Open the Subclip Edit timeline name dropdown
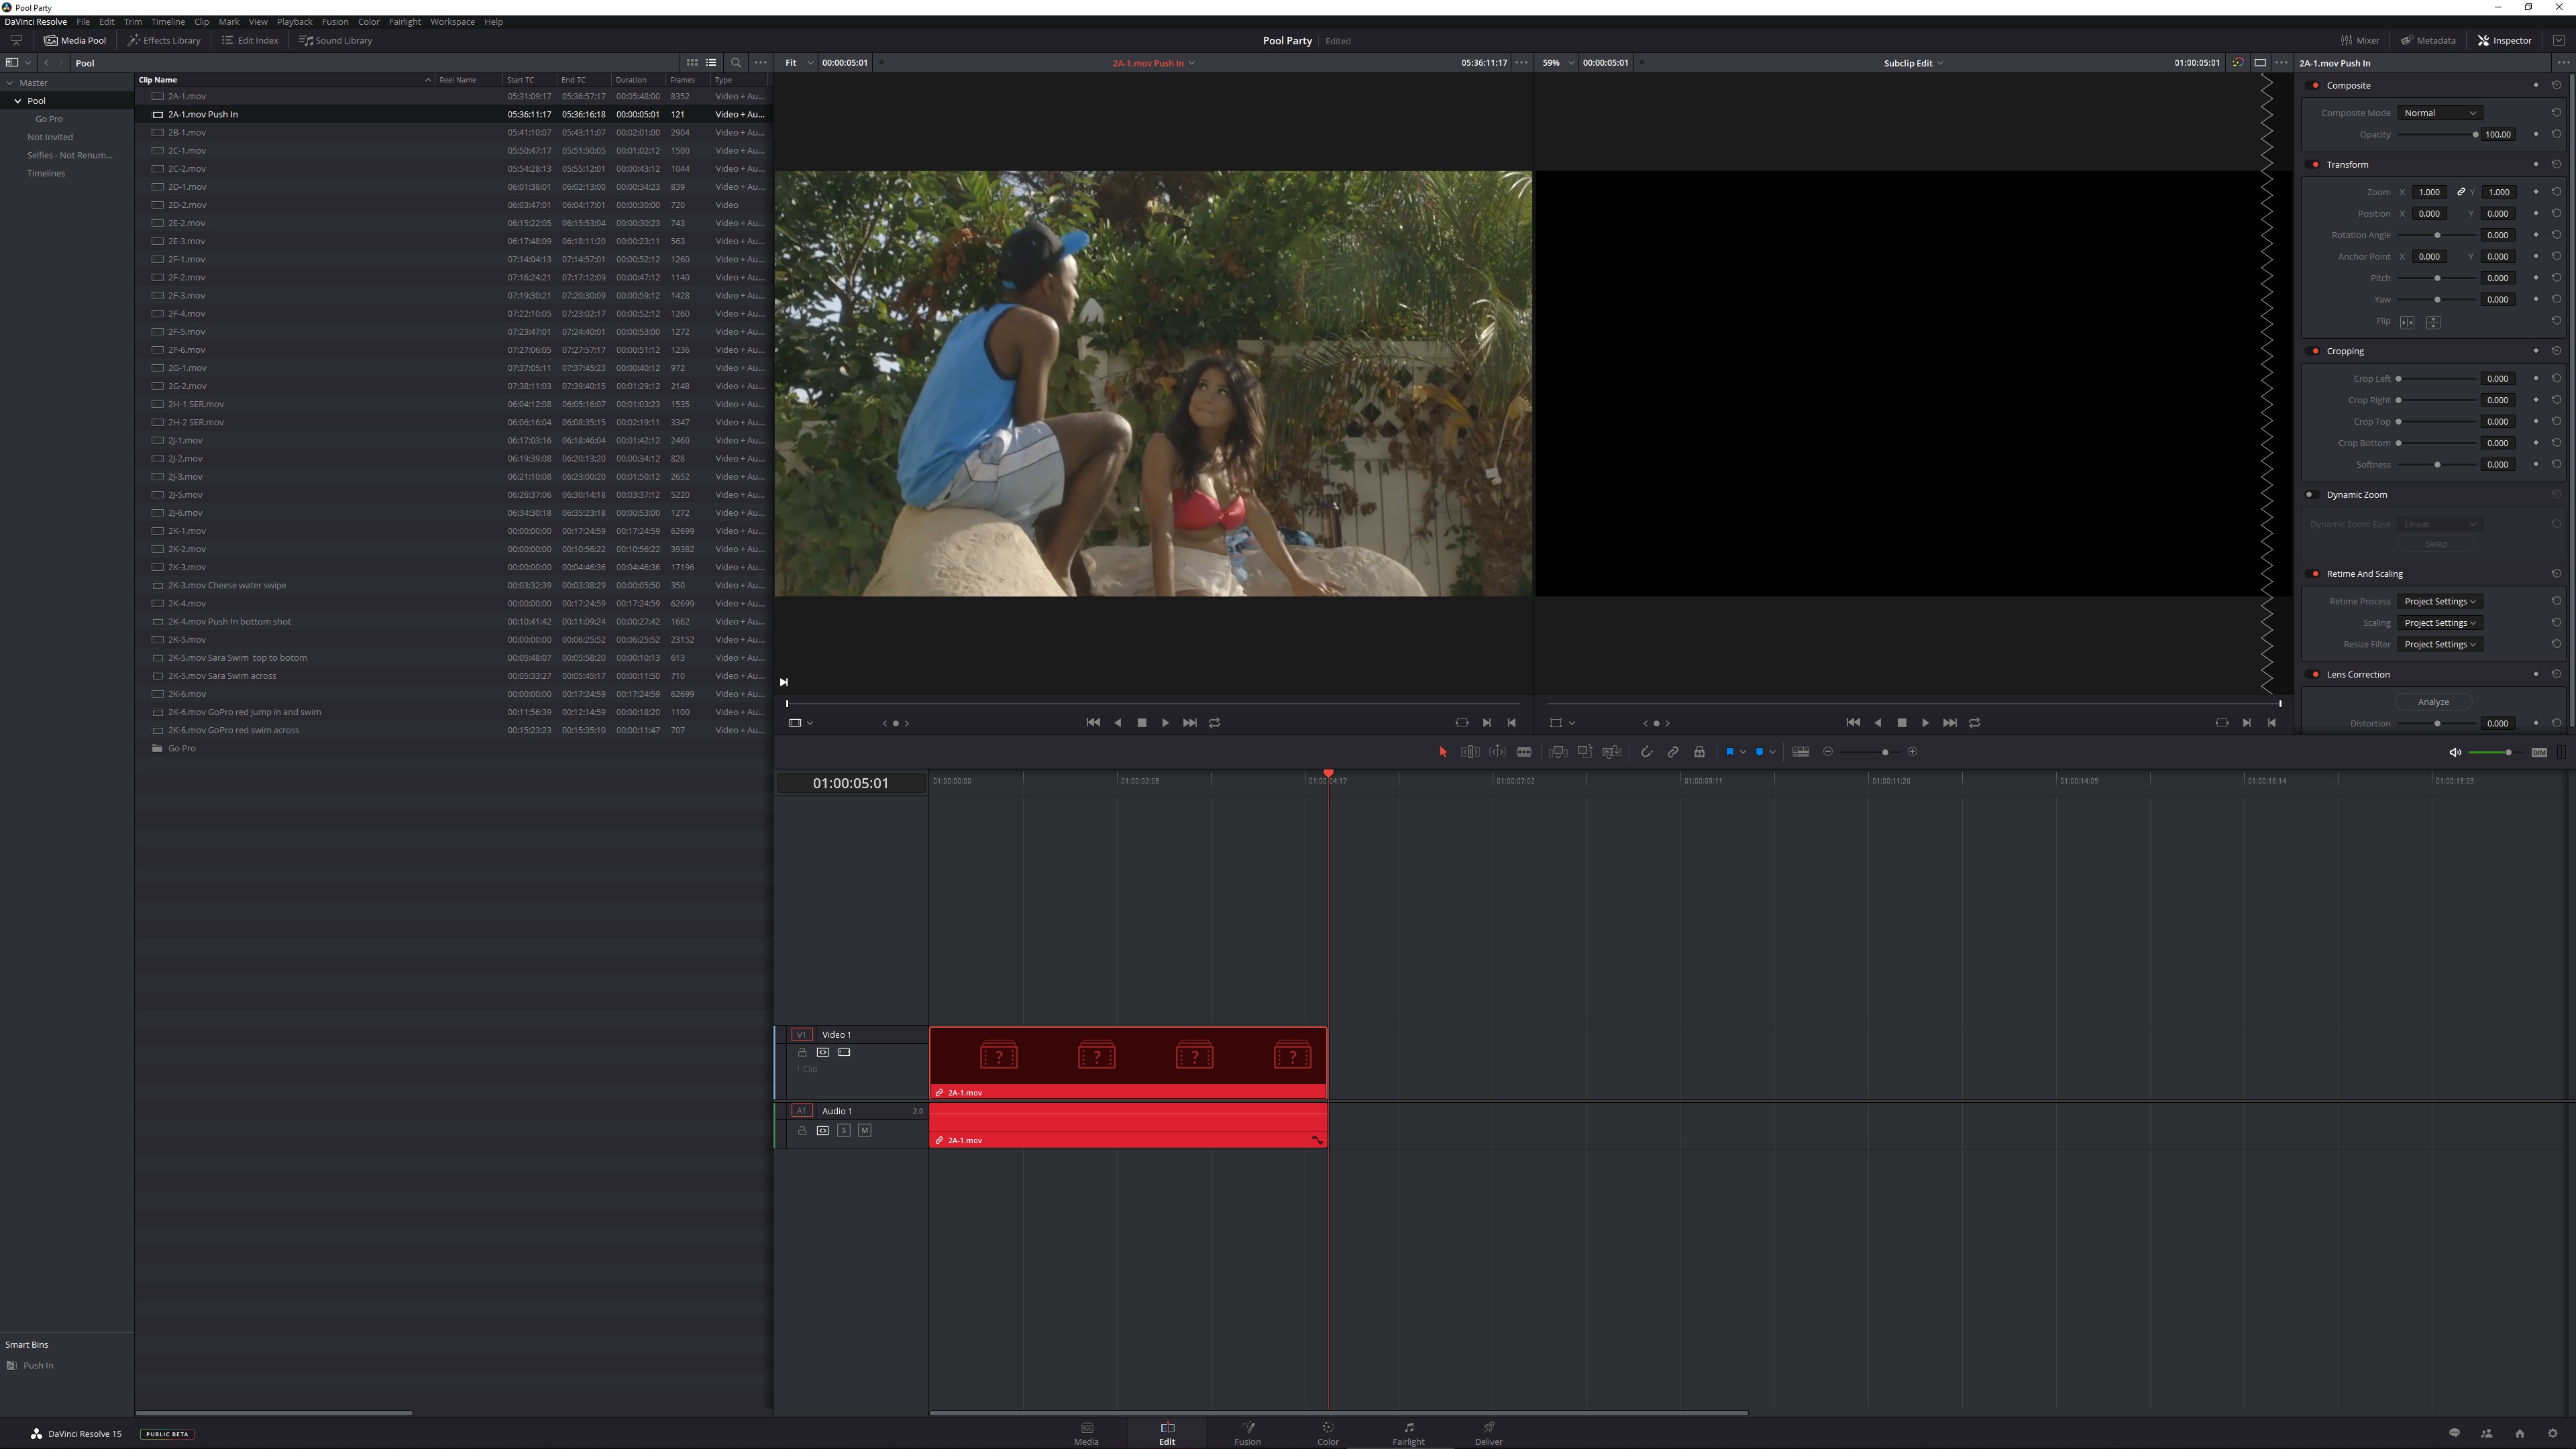Viewport: 2576px width, 1449px height. coord(1913,63)
